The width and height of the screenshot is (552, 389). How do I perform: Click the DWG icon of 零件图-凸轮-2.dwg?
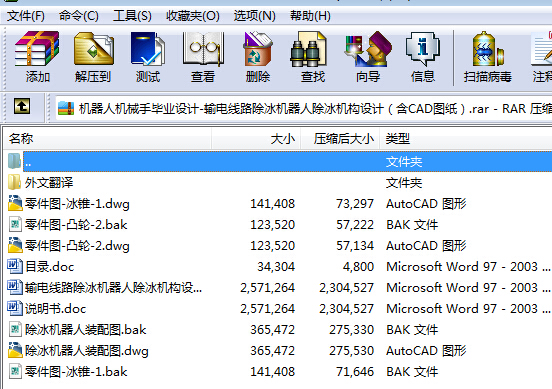15,245
